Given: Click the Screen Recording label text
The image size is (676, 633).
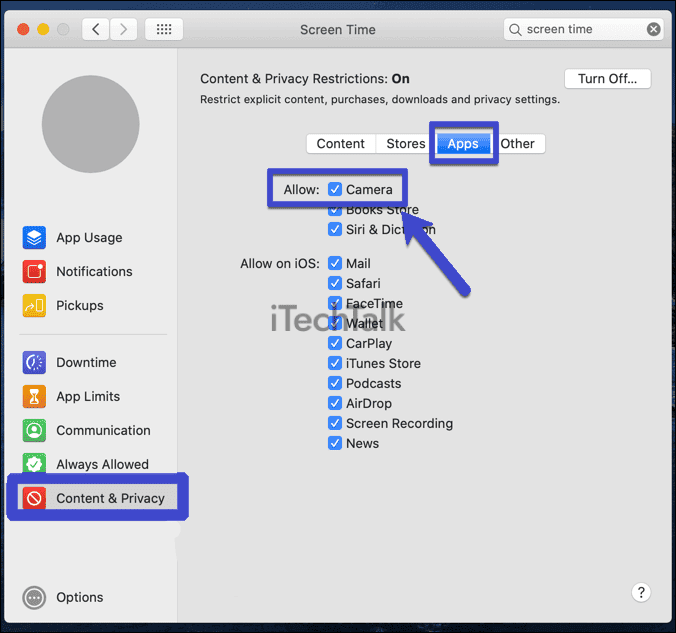Looking at the screenshot, I should click(x=399, y=423).
